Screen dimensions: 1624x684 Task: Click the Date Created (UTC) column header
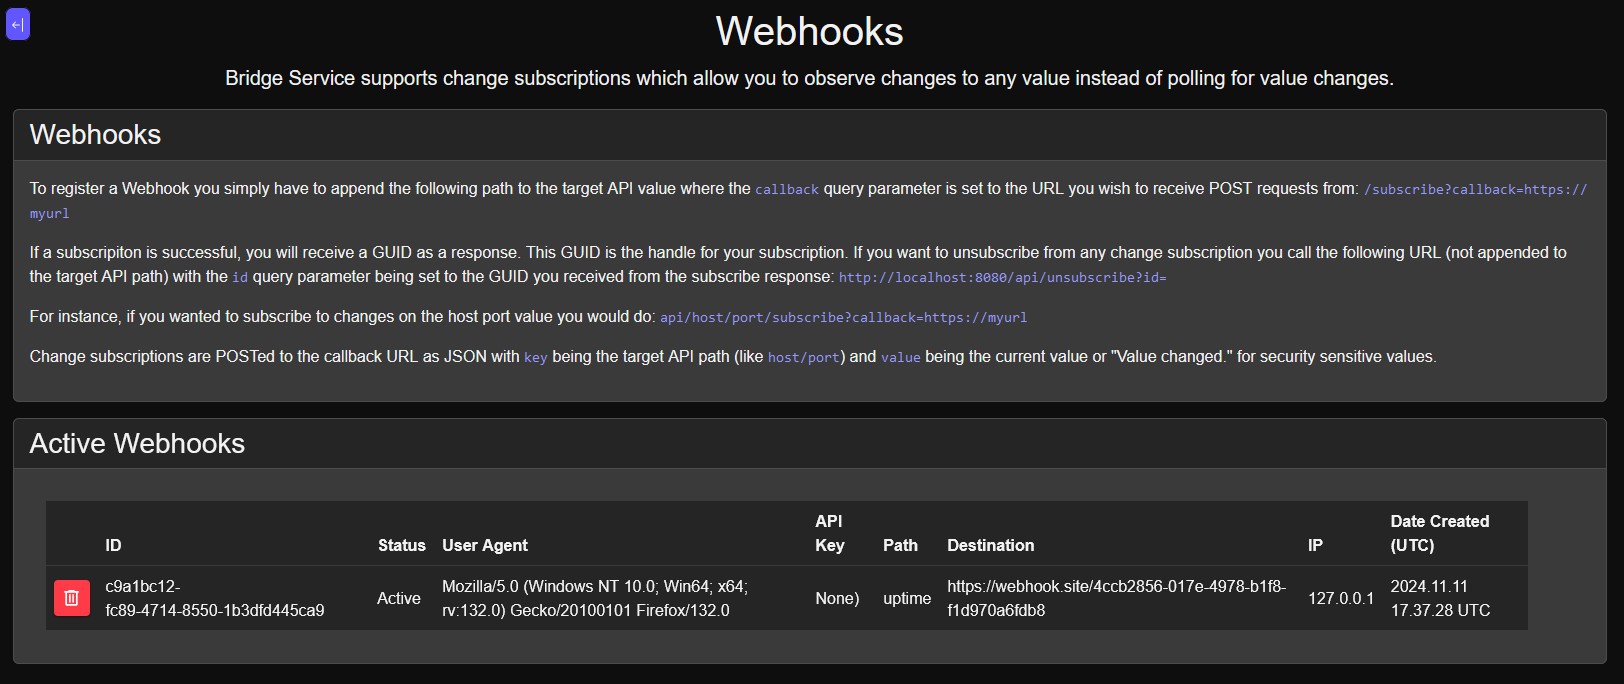pos(1439,533)
